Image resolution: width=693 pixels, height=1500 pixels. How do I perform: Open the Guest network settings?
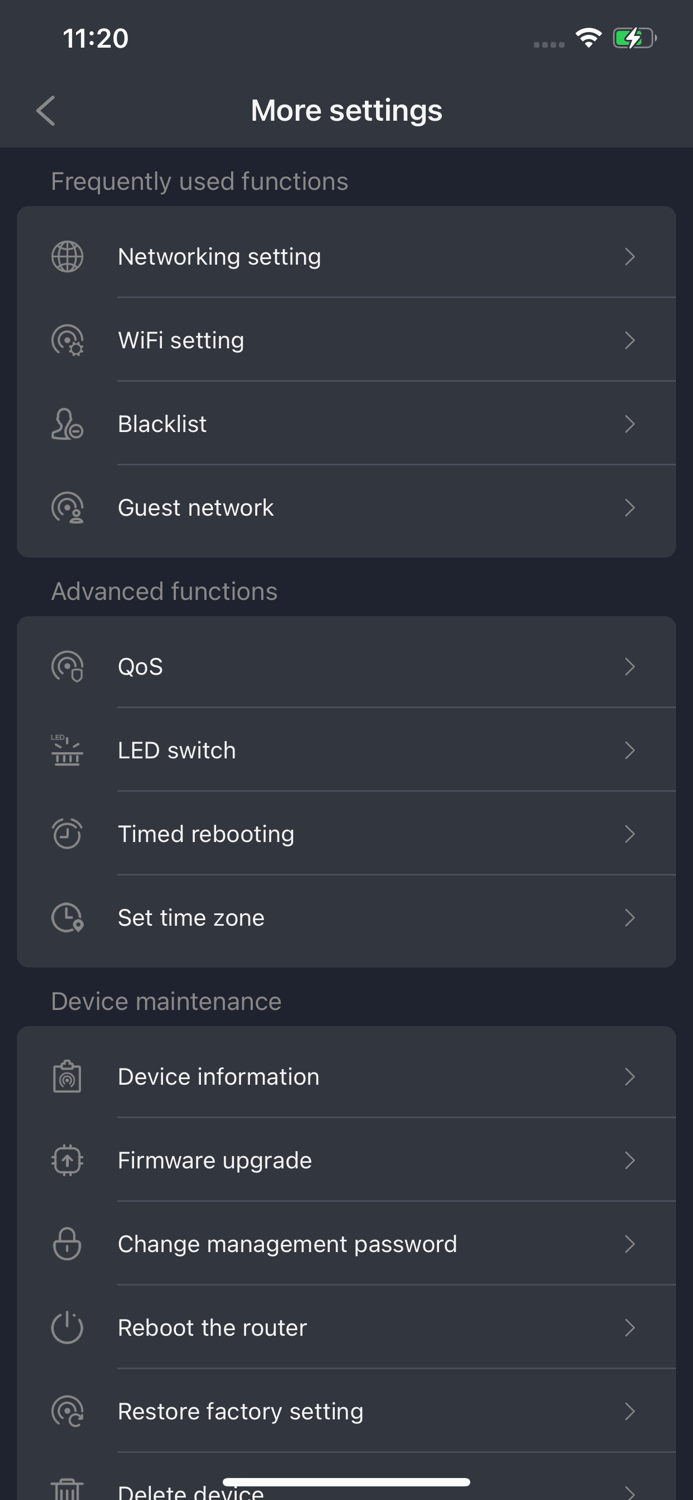point(346,508)
